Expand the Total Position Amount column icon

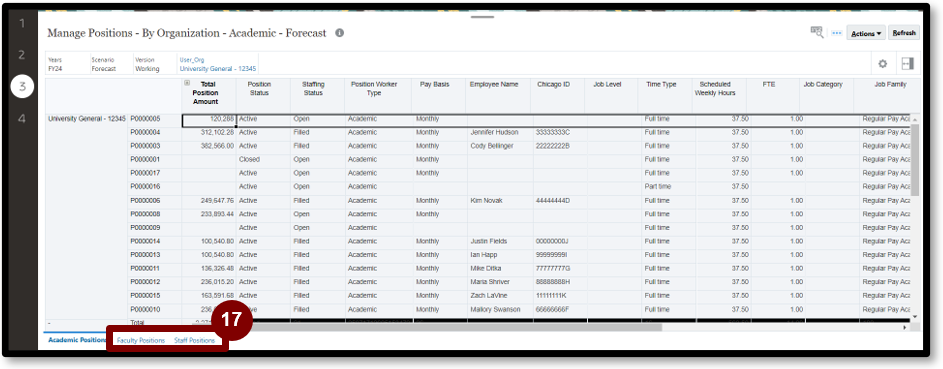pyautogui.click(x=187, y=84)
